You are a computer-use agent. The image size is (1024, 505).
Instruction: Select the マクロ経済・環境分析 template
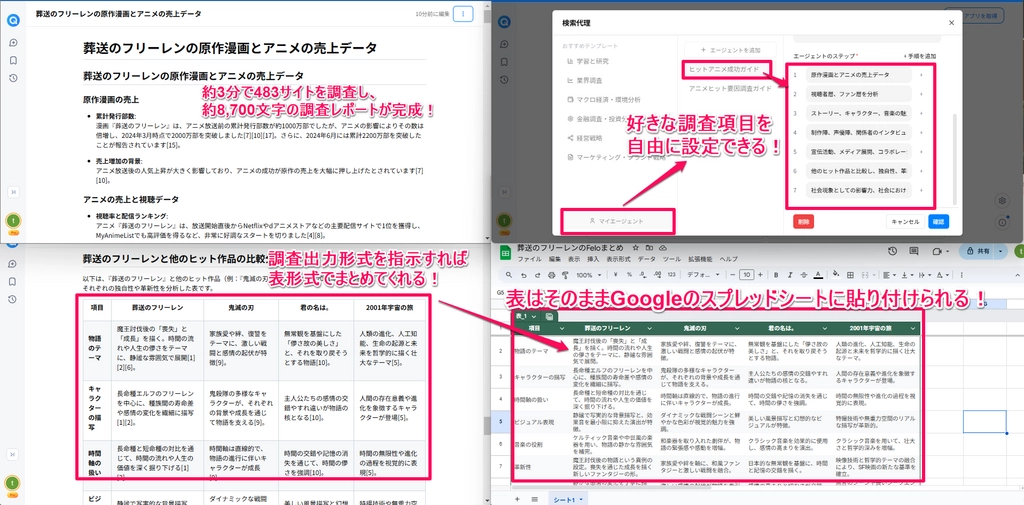(604, 99)
